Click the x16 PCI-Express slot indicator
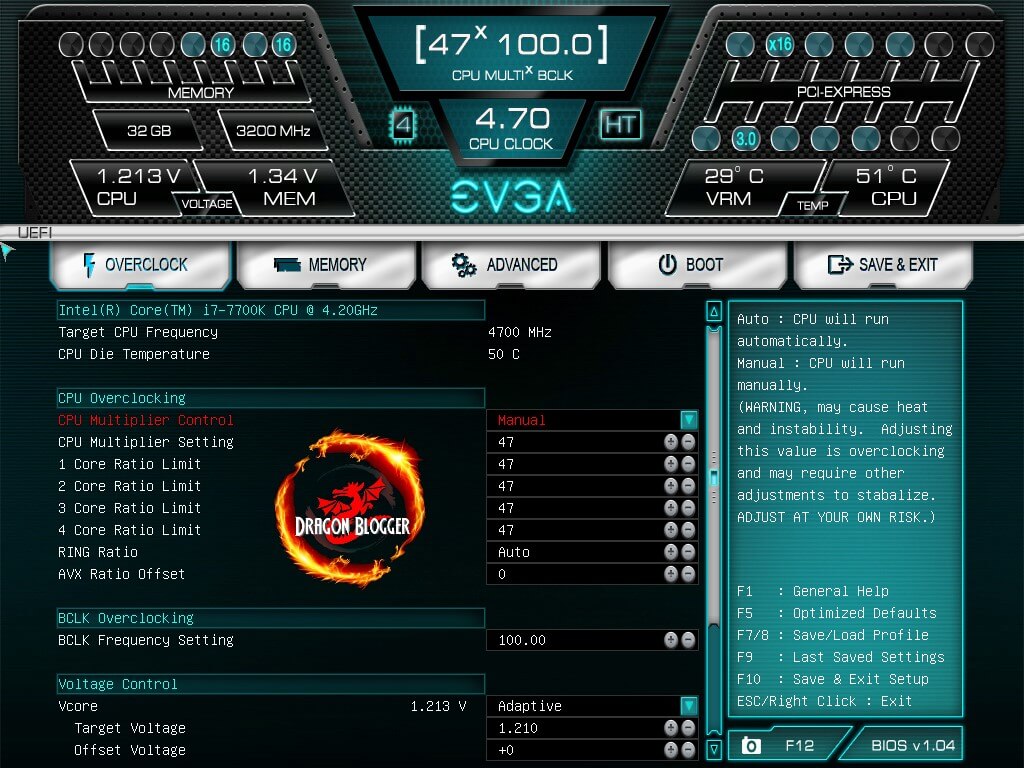The height and width of the screenshot is (768, 1024). pos(780,44)
